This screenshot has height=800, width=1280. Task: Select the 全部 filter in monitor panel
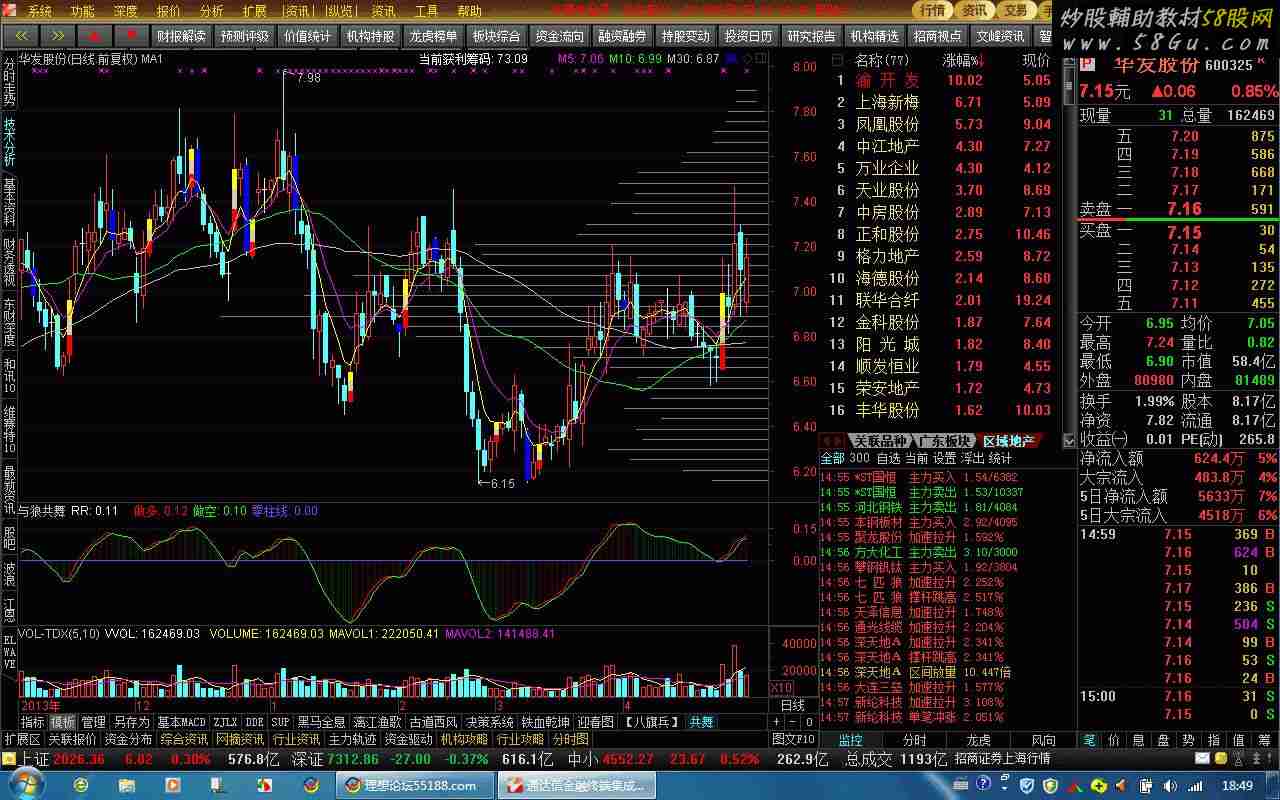click(832, 458)
